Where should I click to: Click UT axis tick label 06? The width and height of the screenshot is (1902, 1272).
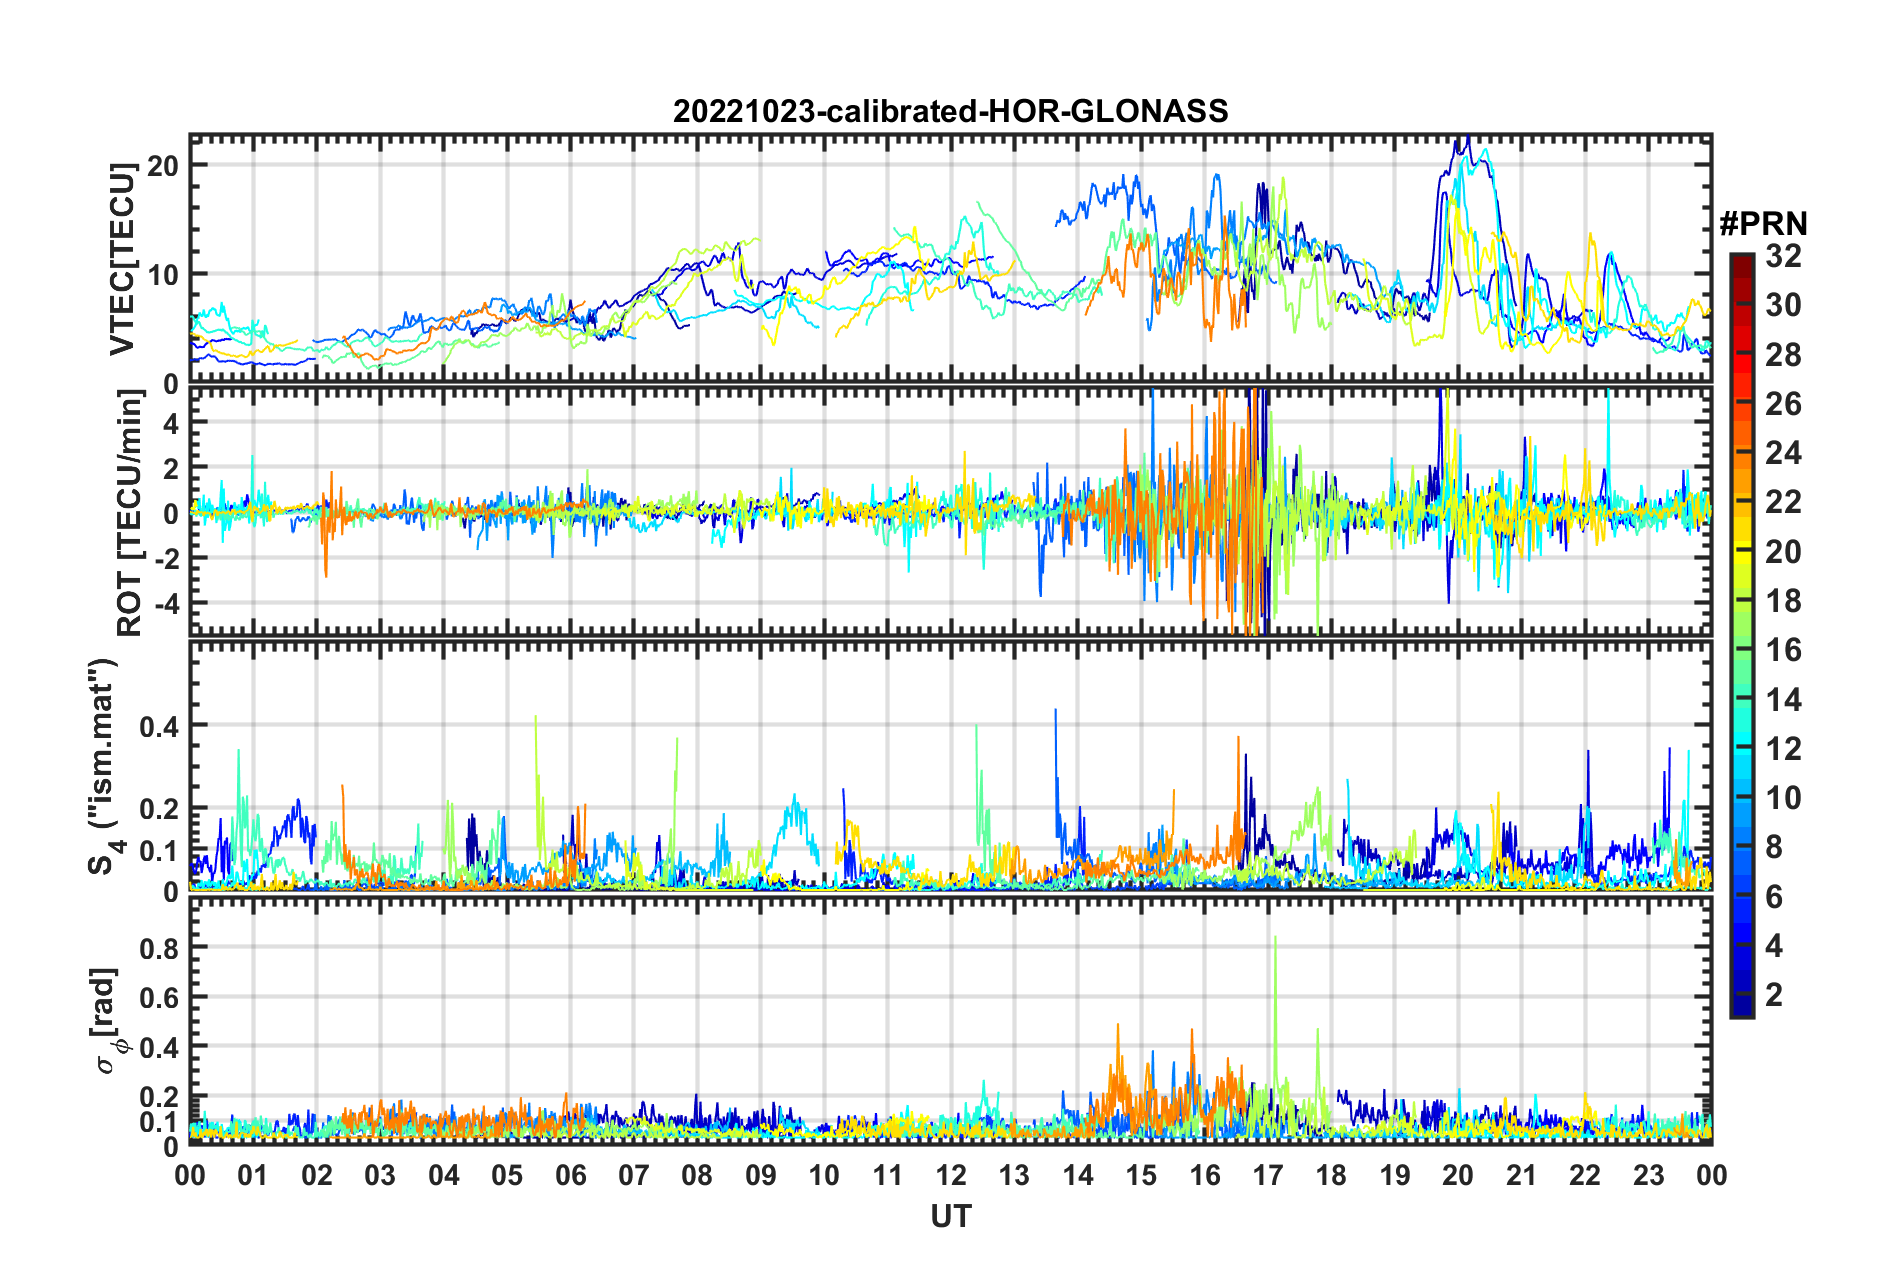pos(571,1175)
